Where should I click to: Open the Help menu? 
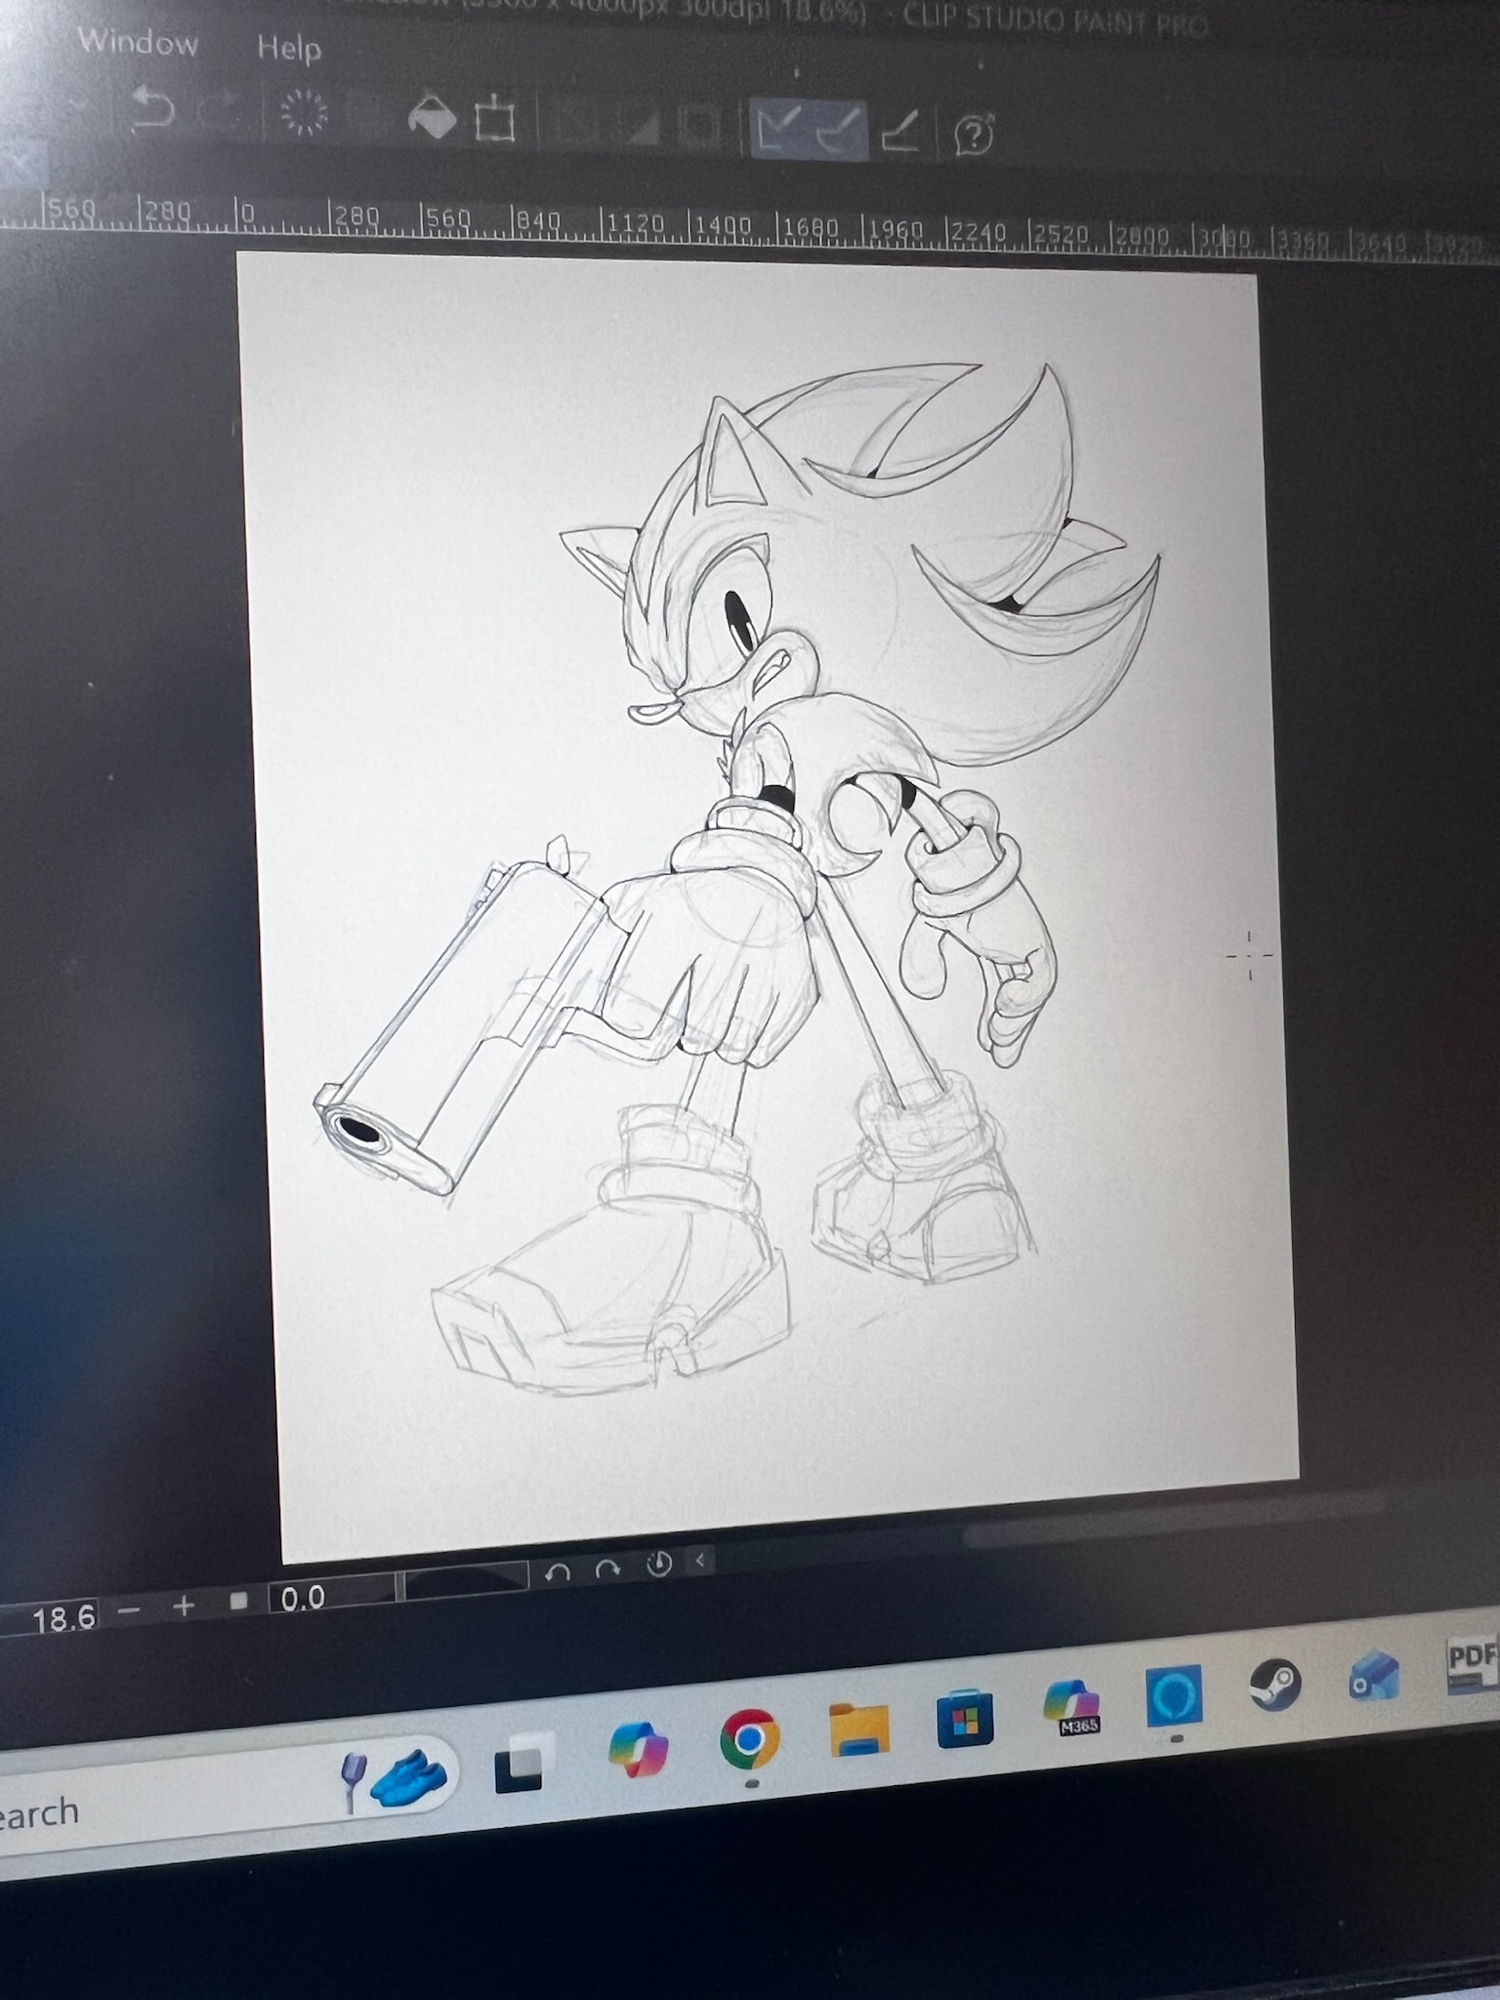click(x=288, y=47)
